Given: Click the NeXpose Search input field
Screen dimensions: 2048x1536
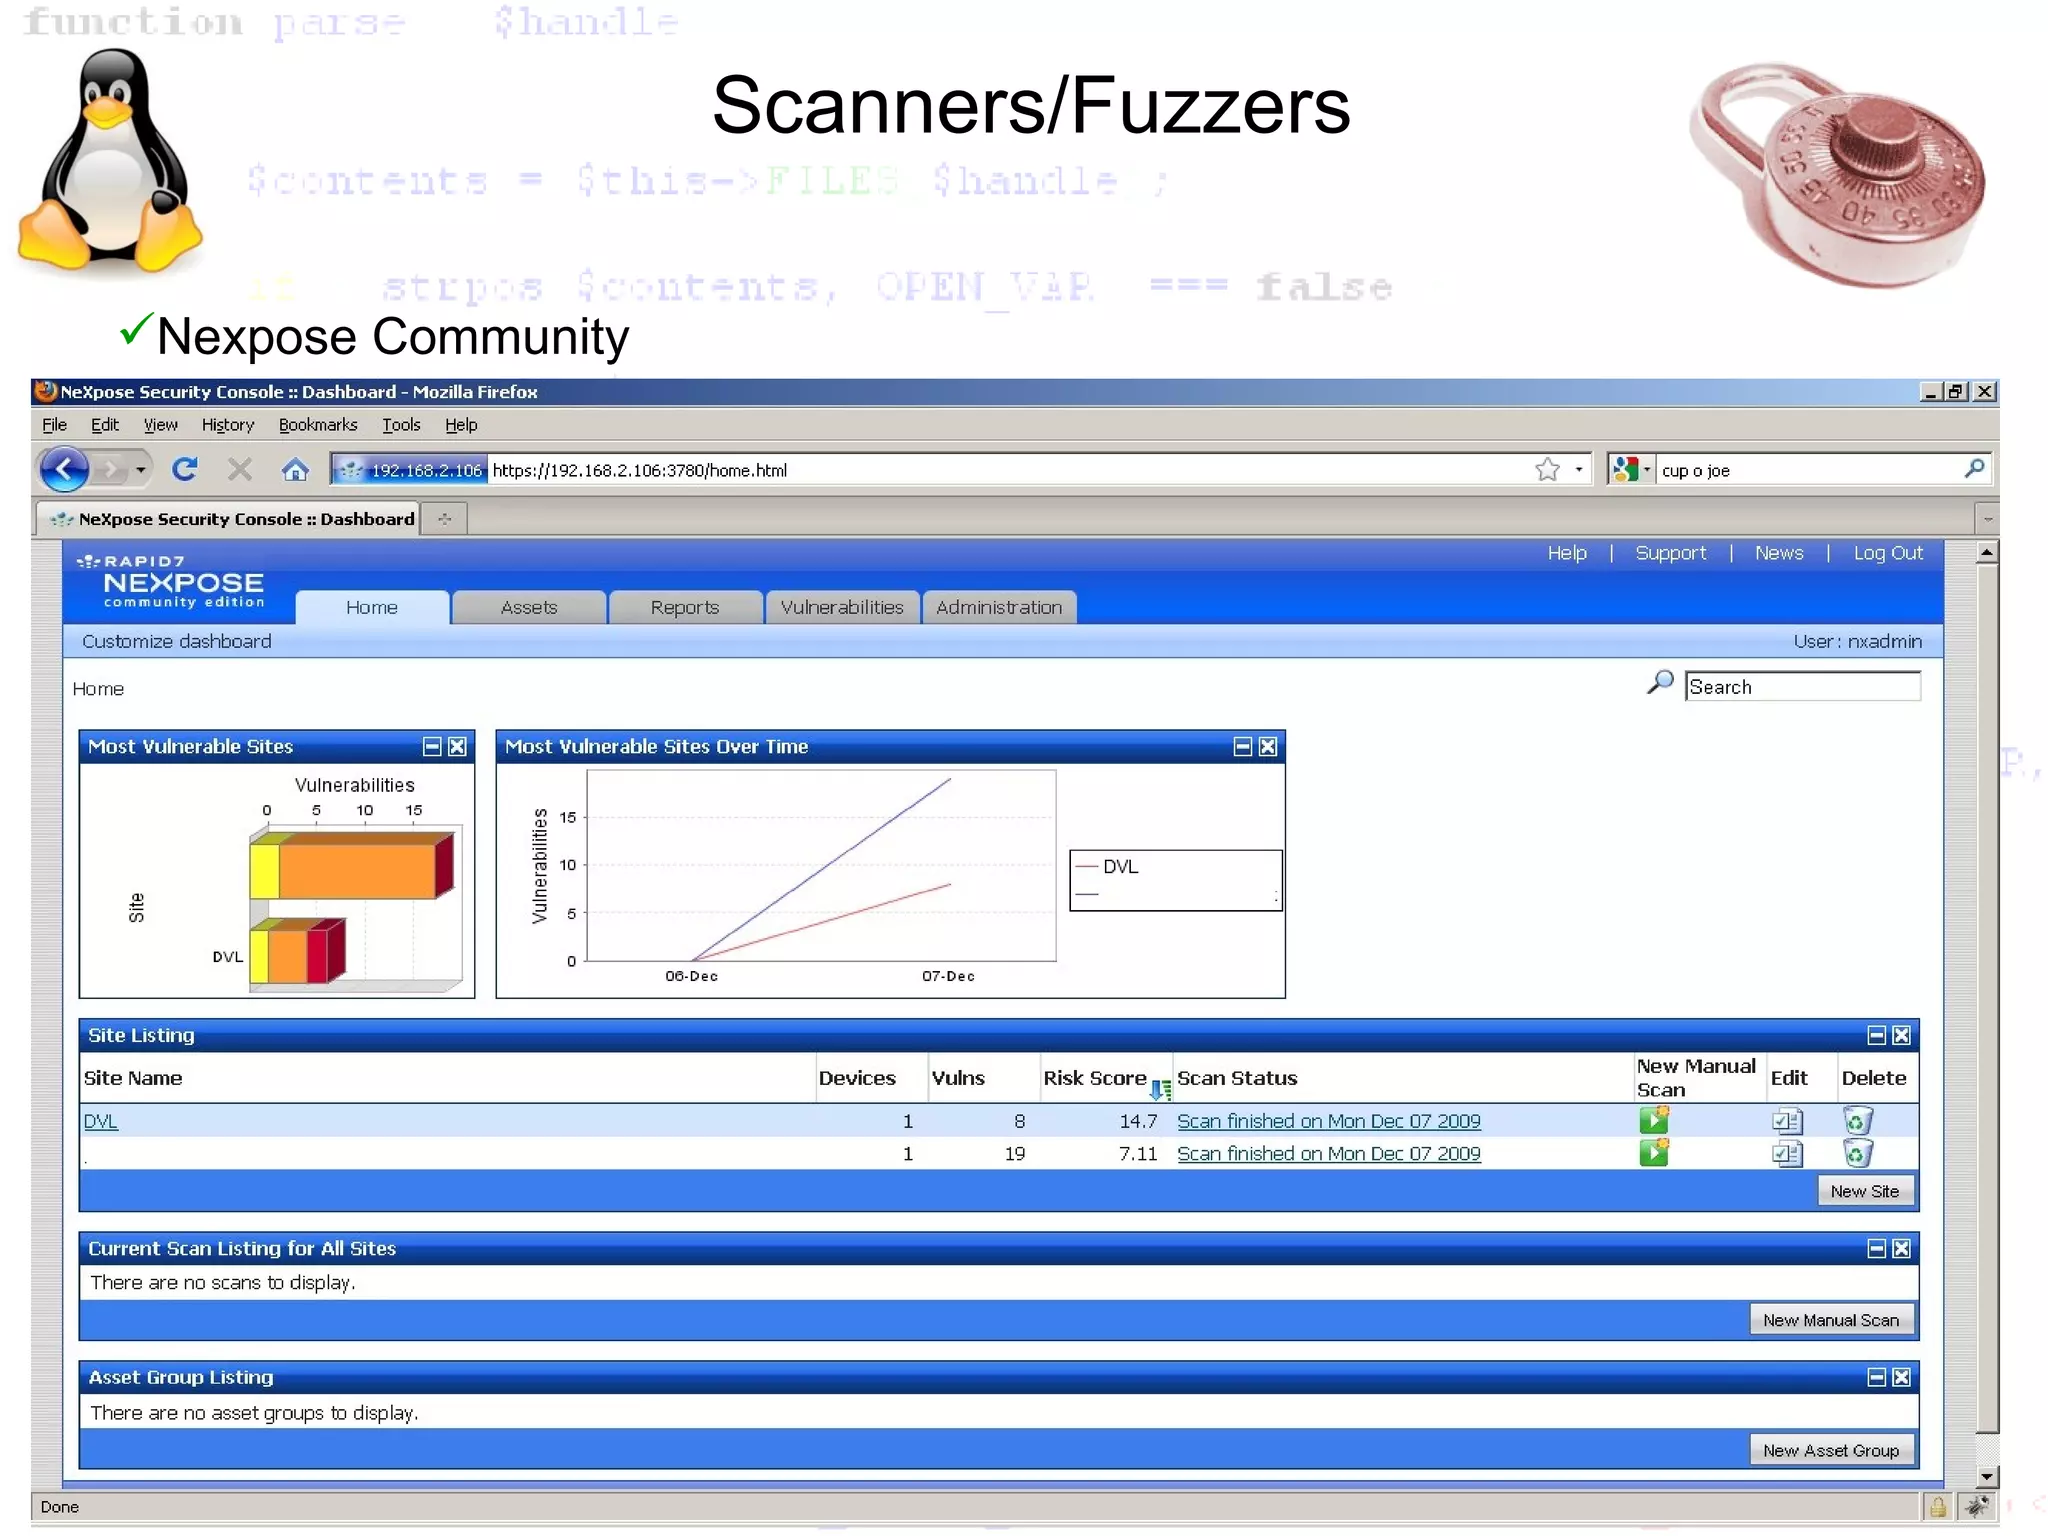Looking at the screenshot, I should tap(1802, 686).
